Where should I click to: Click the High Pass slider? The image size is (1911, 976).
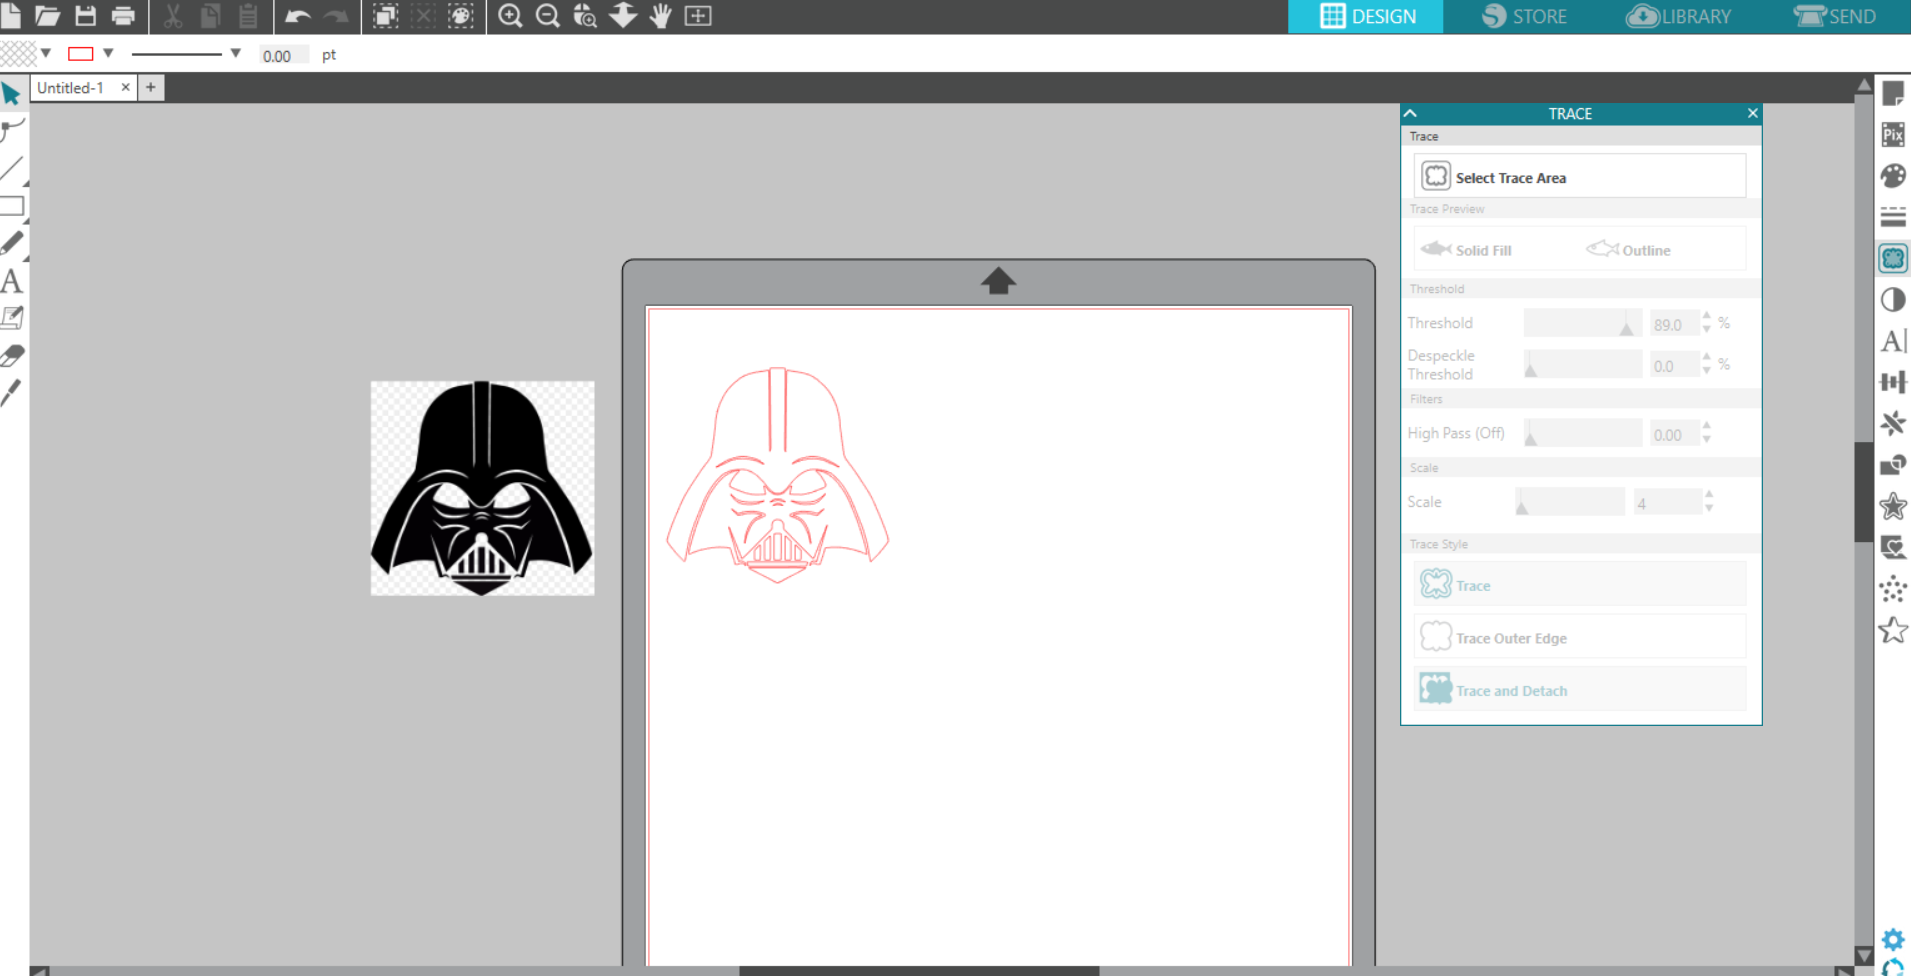(1582, 433)
